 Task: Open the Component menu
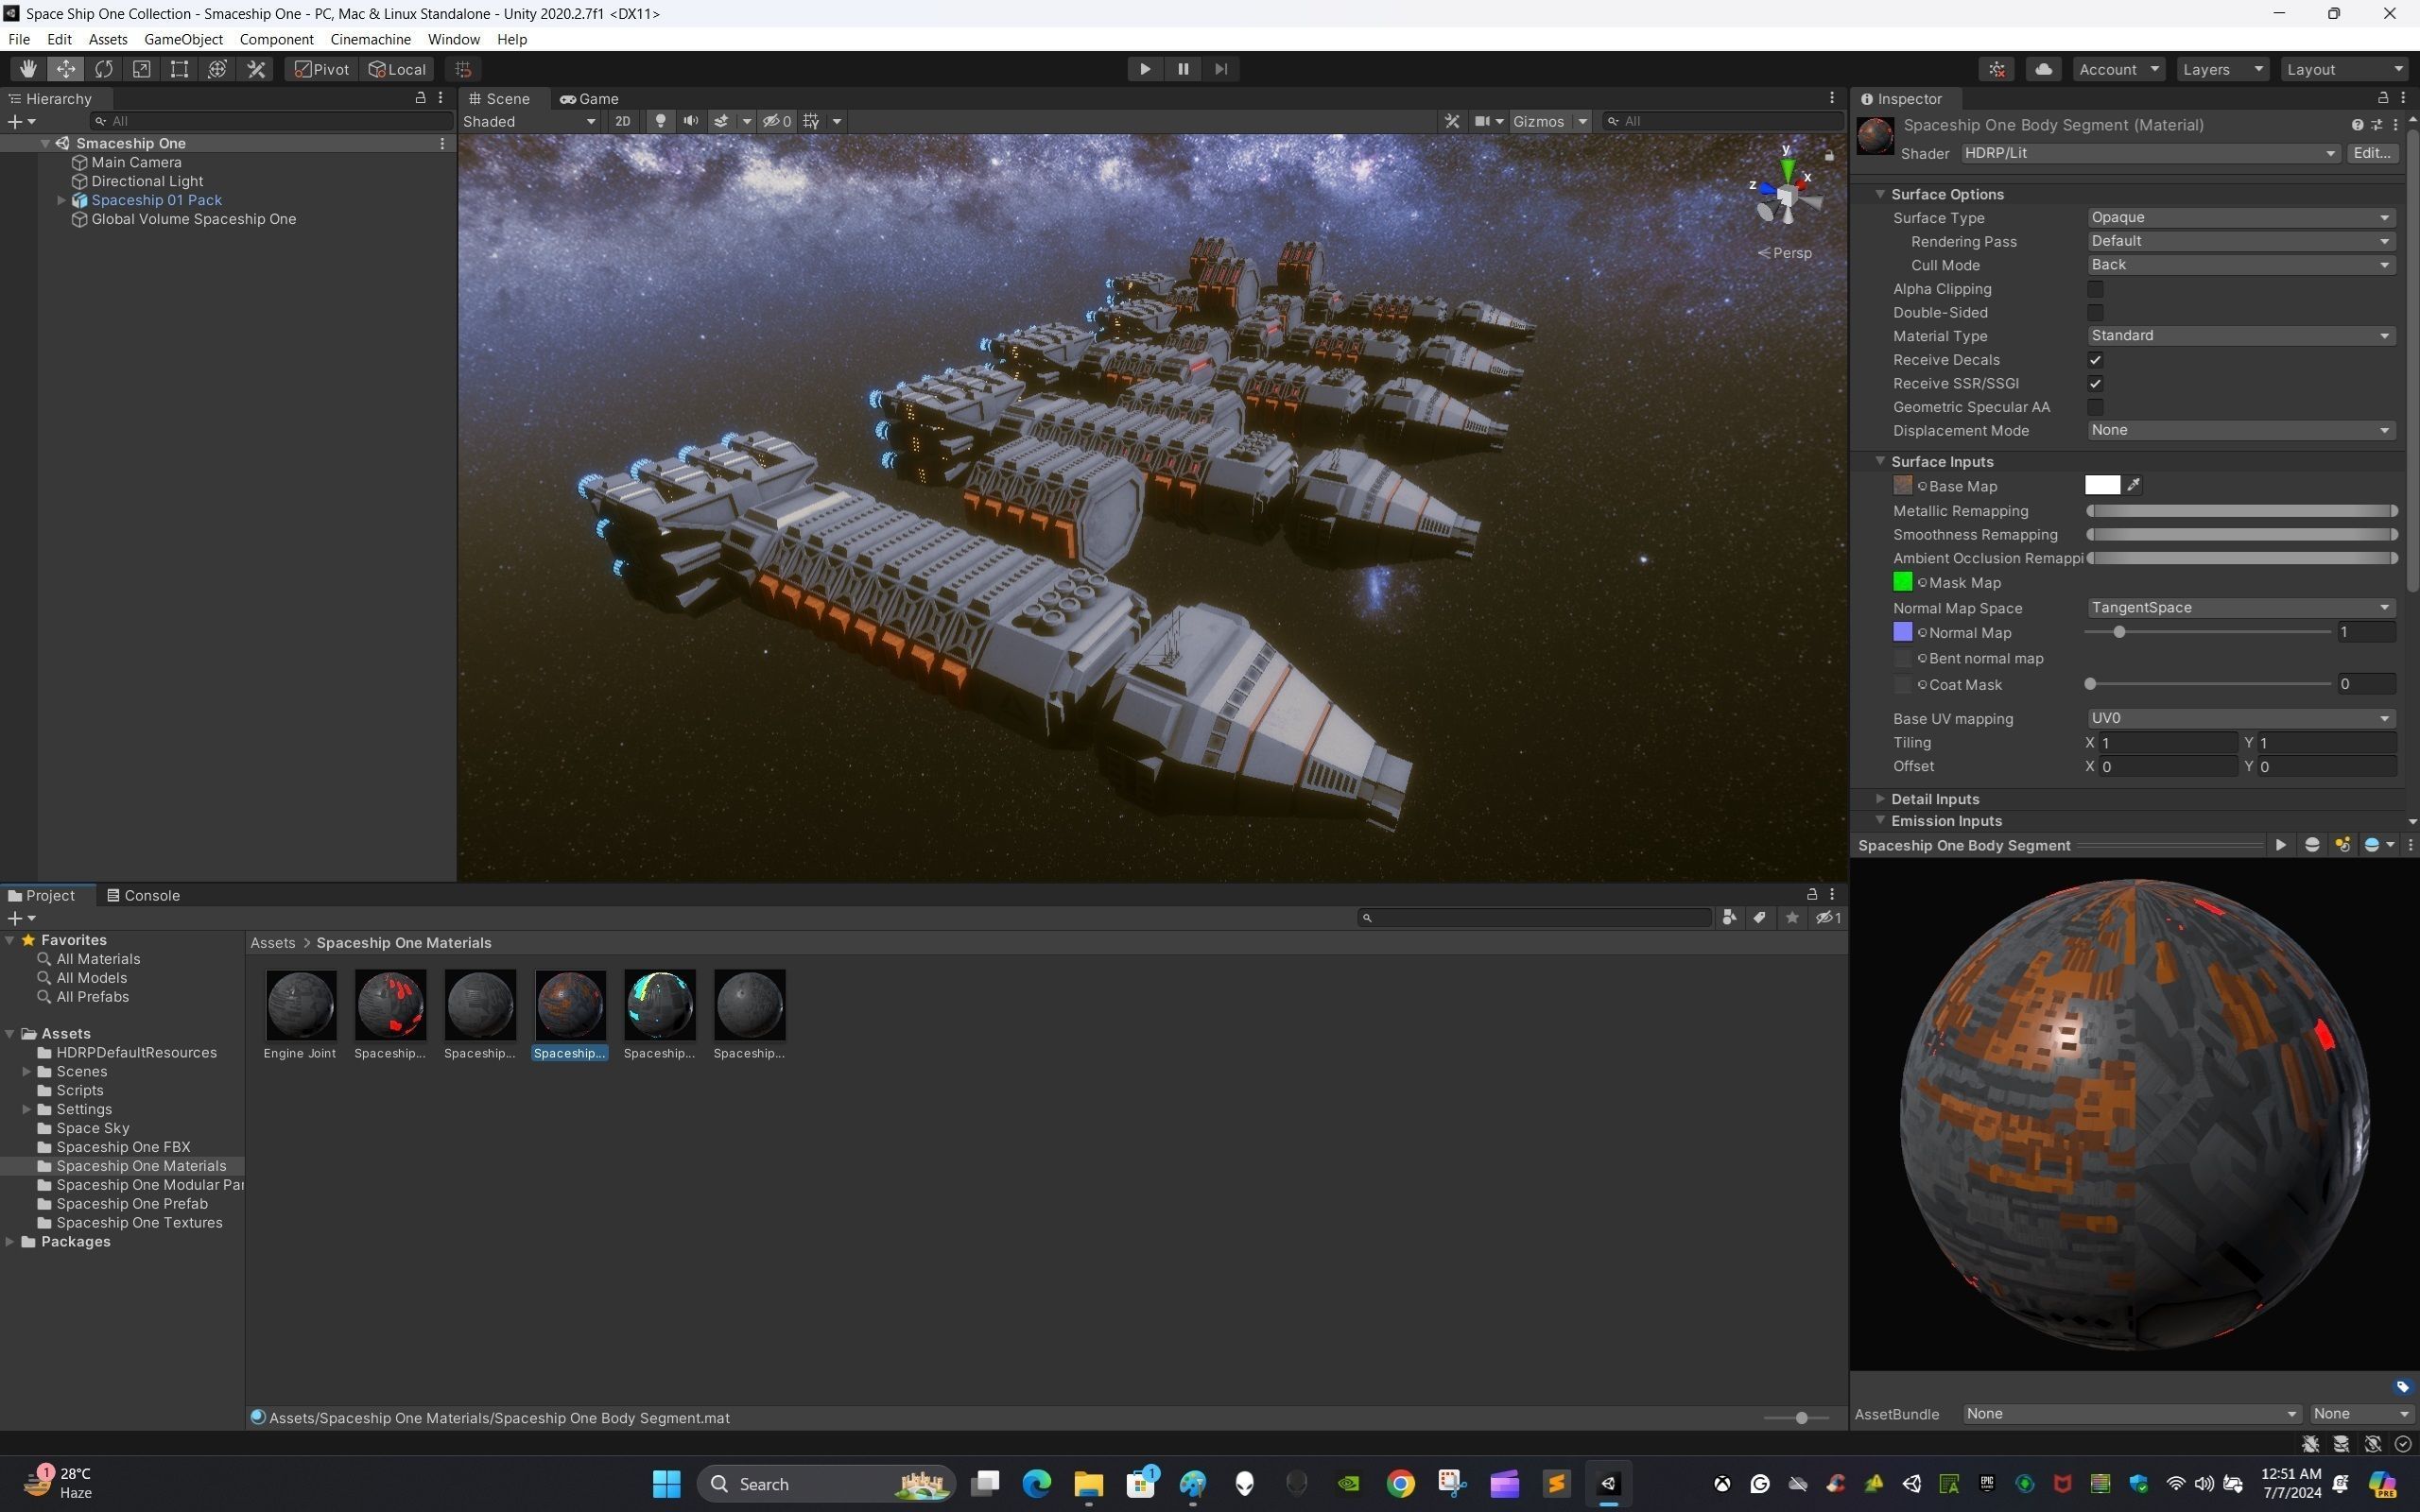click(276, 39)
